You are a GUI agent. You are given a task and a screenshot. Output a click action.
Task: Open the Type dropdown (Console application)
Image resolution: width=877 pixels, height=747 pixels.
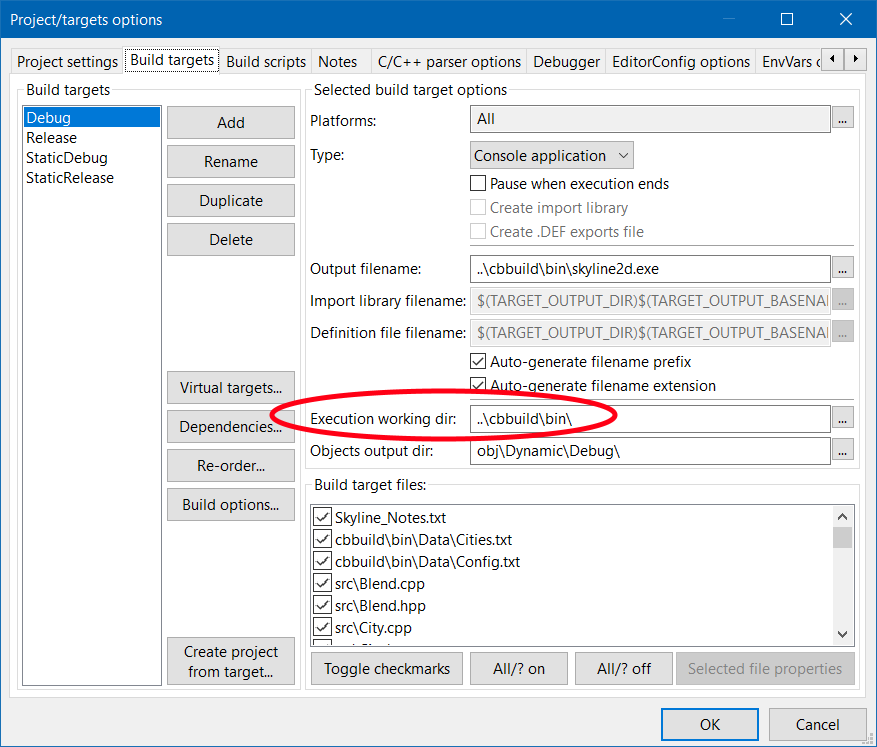[551, 156]
